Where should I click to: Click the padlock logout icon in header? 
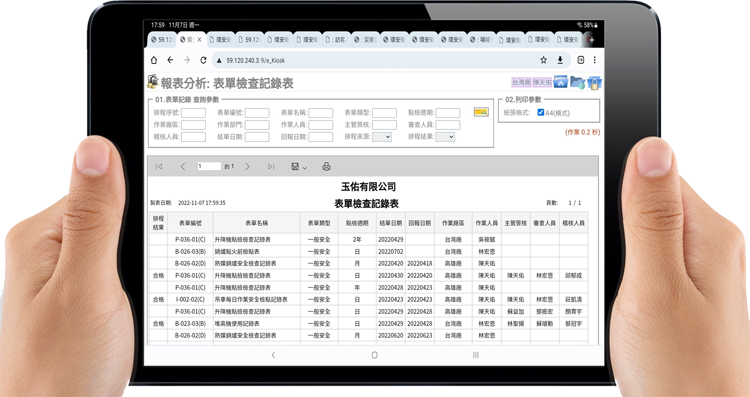coord(594,83)
